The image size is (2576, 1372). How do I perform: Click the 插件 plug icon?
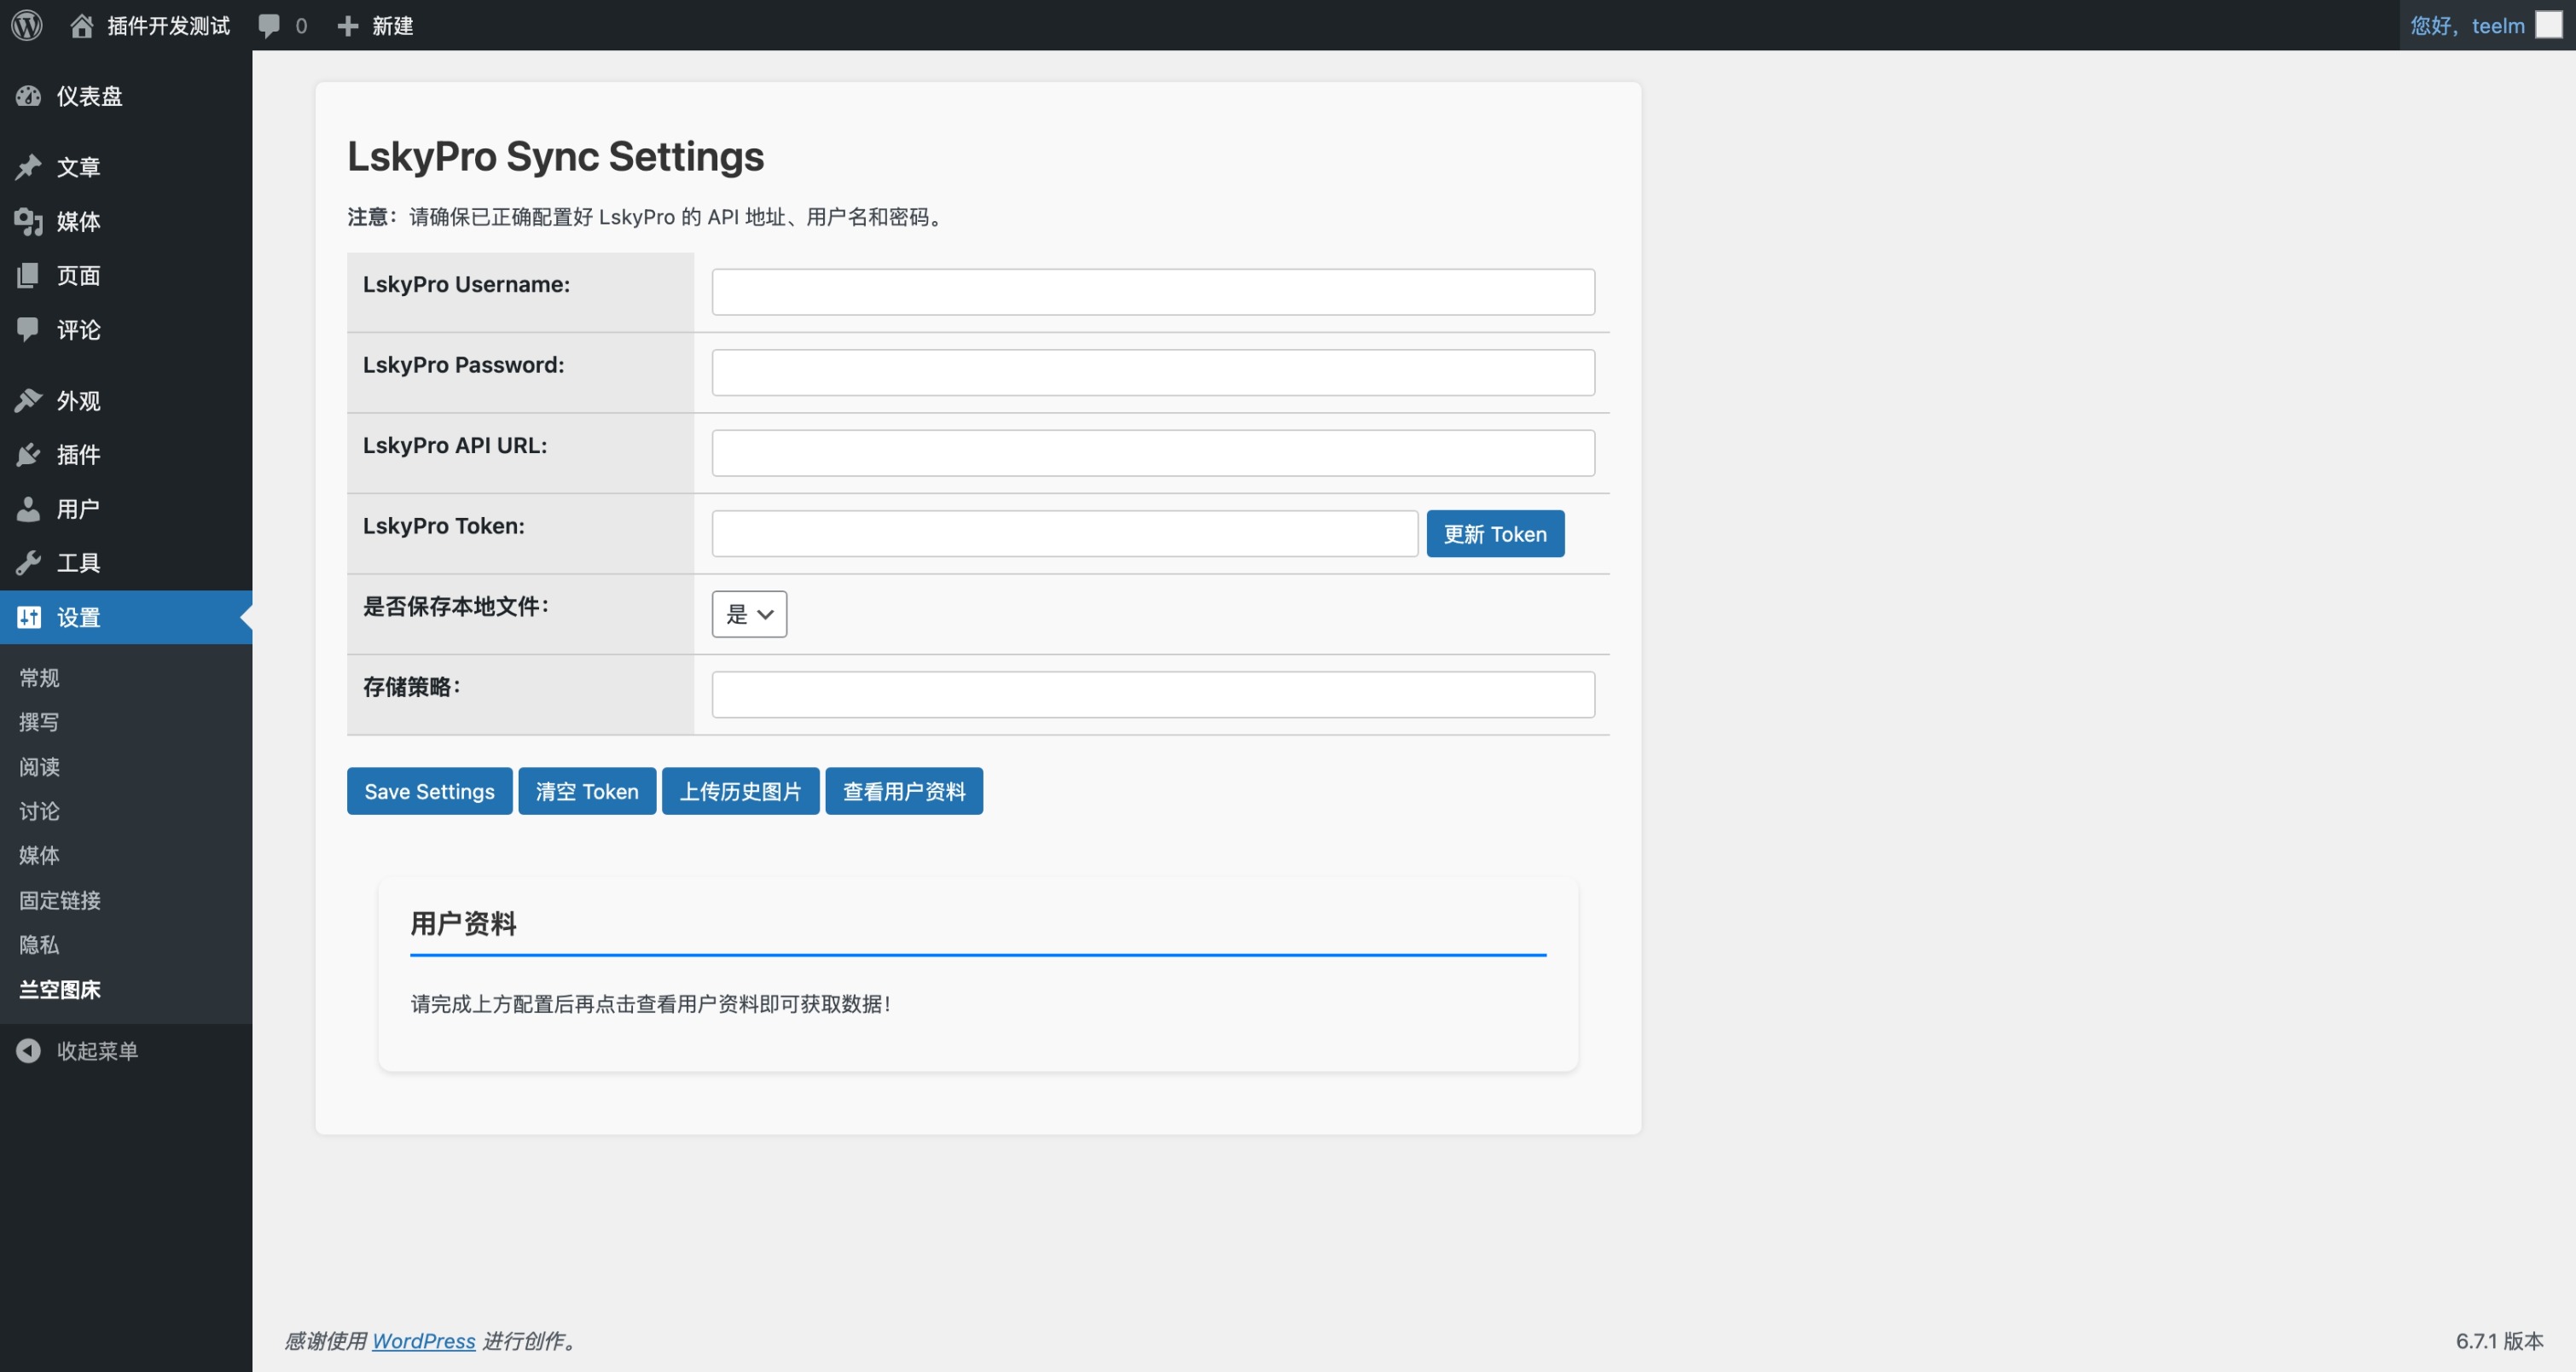click(x=28, y=455)
